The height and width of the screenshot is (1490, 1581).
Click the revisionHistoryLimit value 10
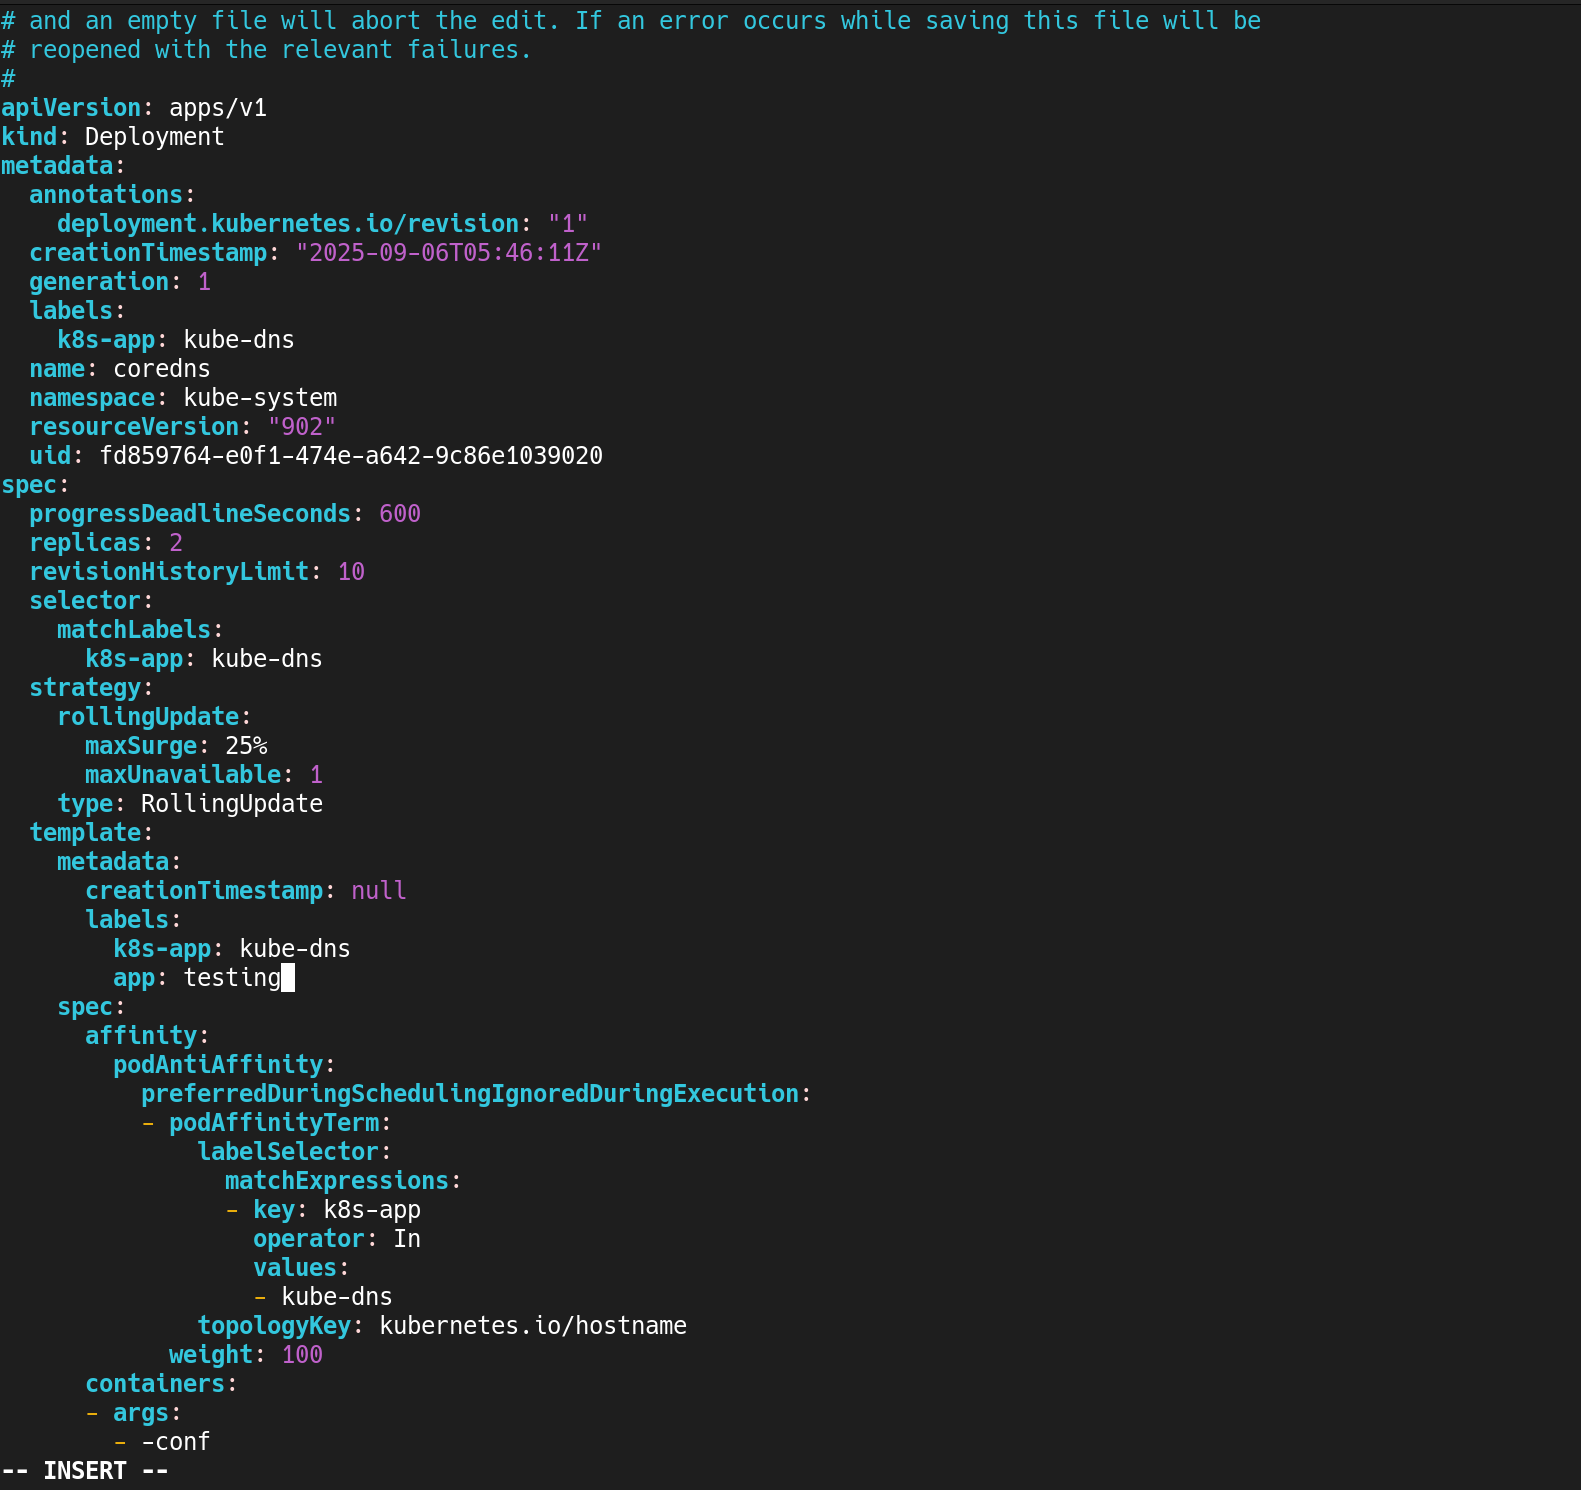point(351,572)
